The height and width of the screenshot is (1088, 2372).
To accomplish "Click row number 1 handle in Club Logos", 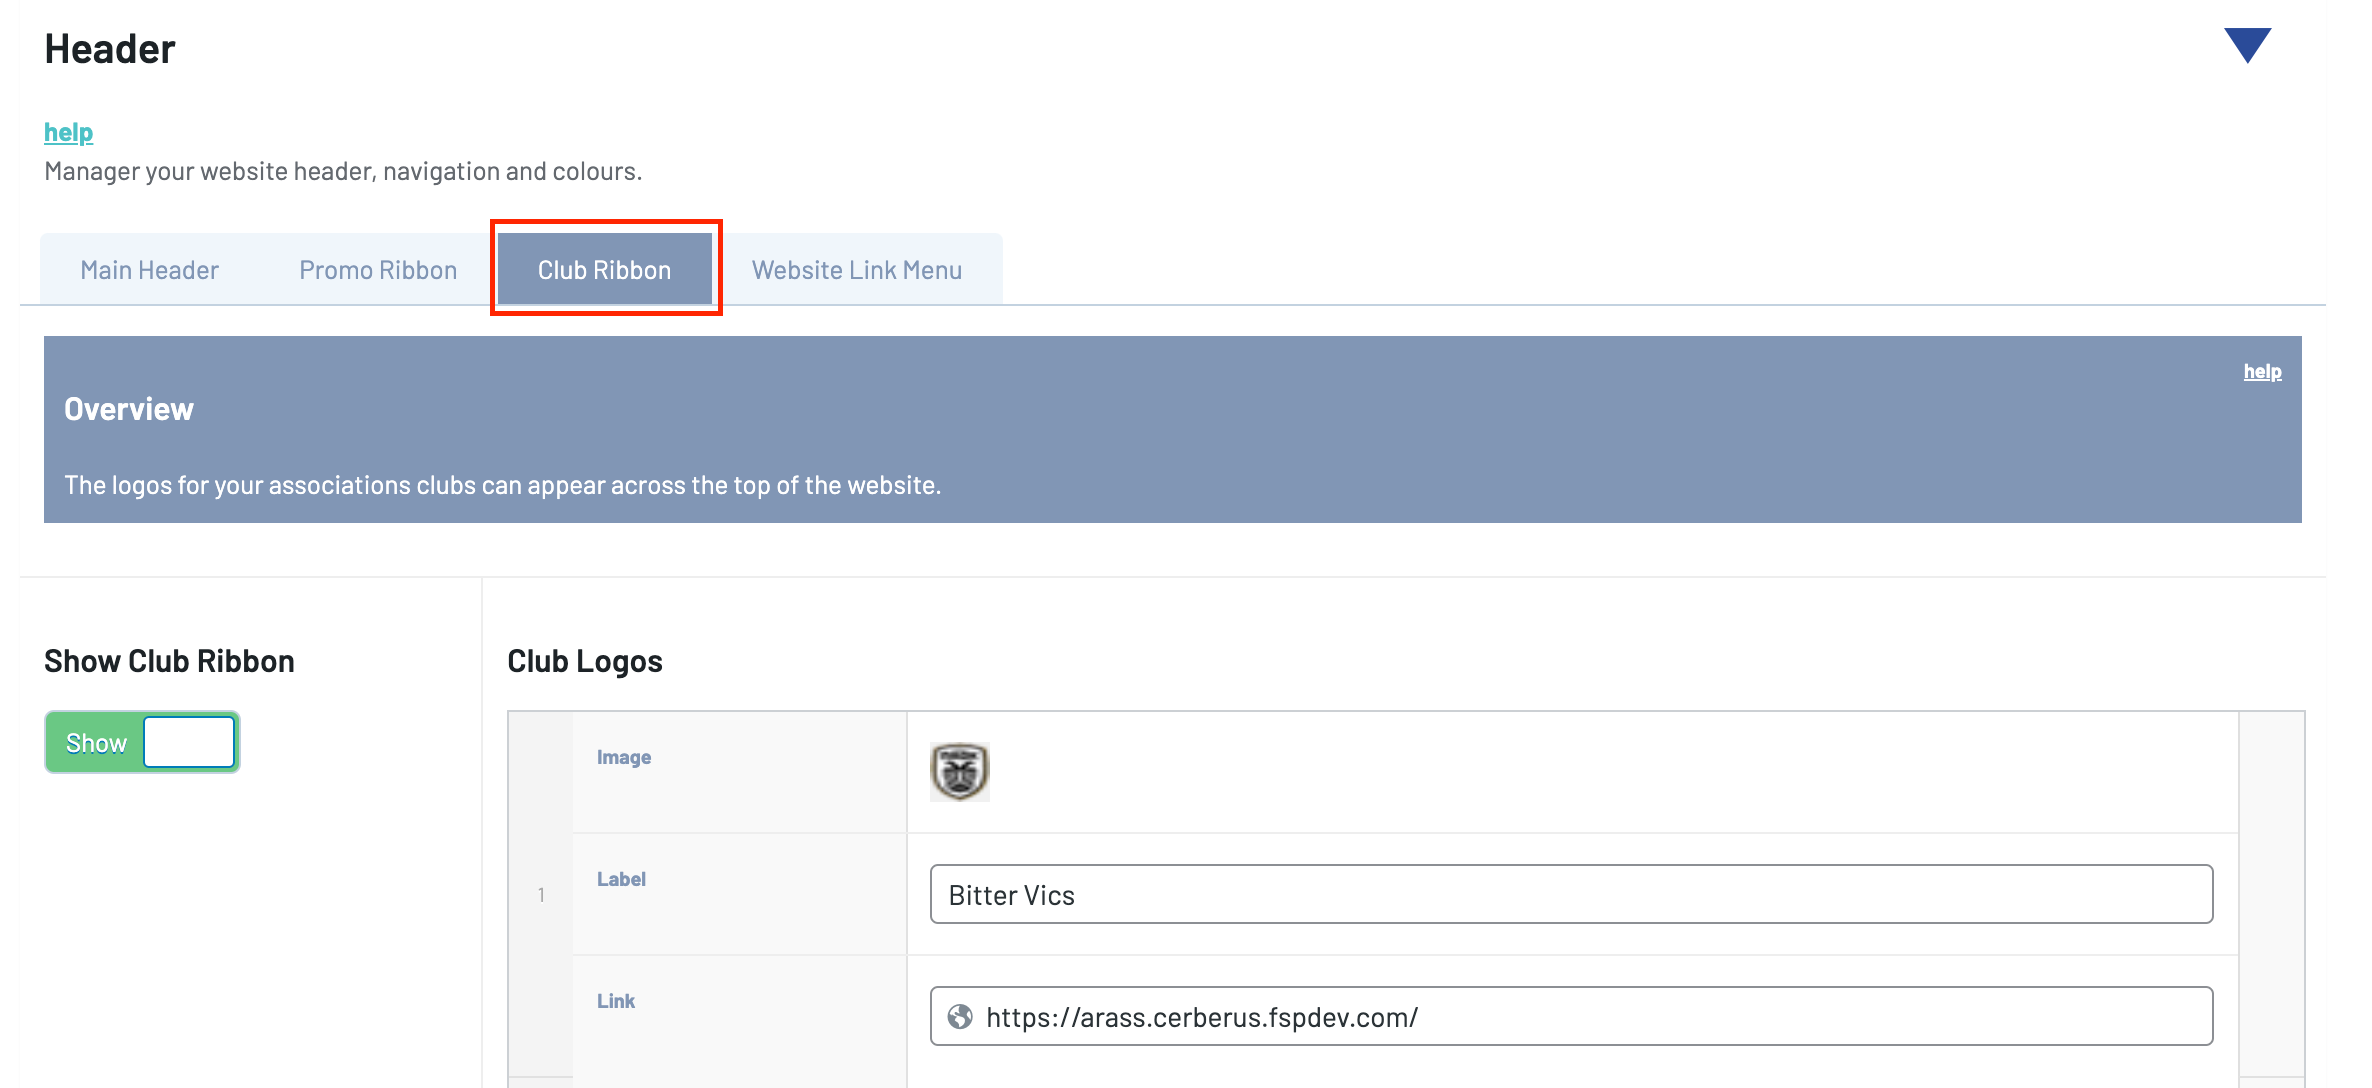I will 541,895.
